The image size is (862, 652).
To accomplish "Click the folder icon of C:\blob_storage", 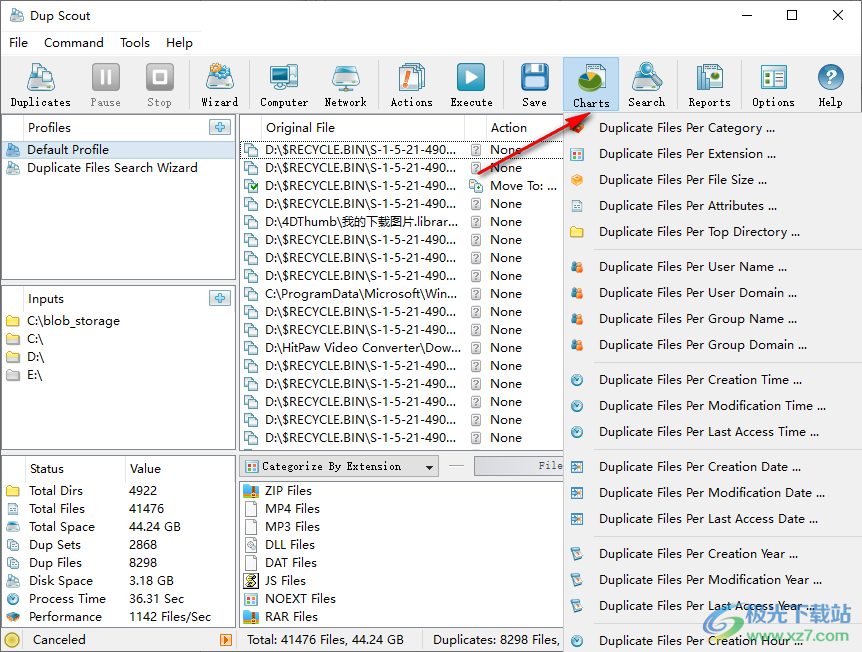I will point(13,321).
